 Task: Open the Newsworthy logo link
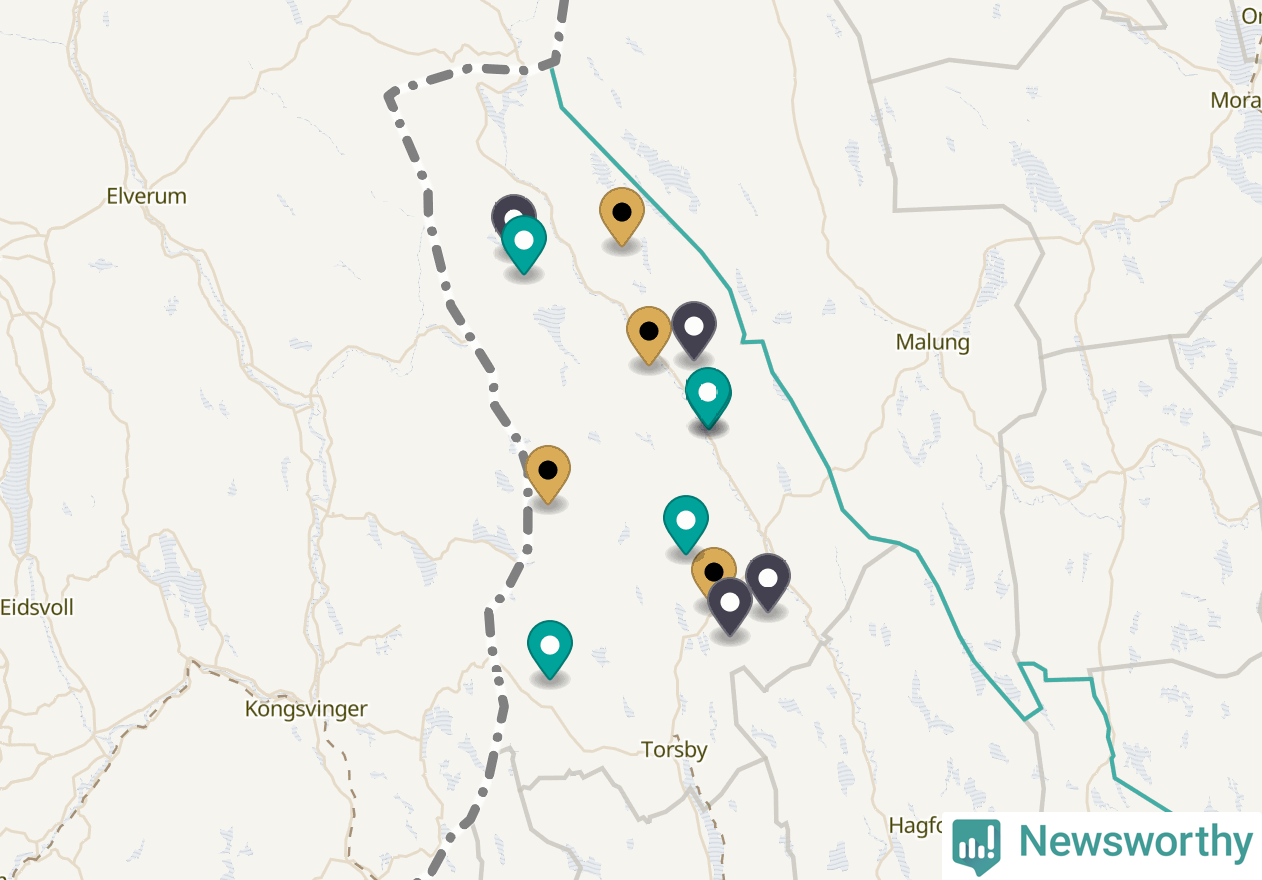(1102, 844)
